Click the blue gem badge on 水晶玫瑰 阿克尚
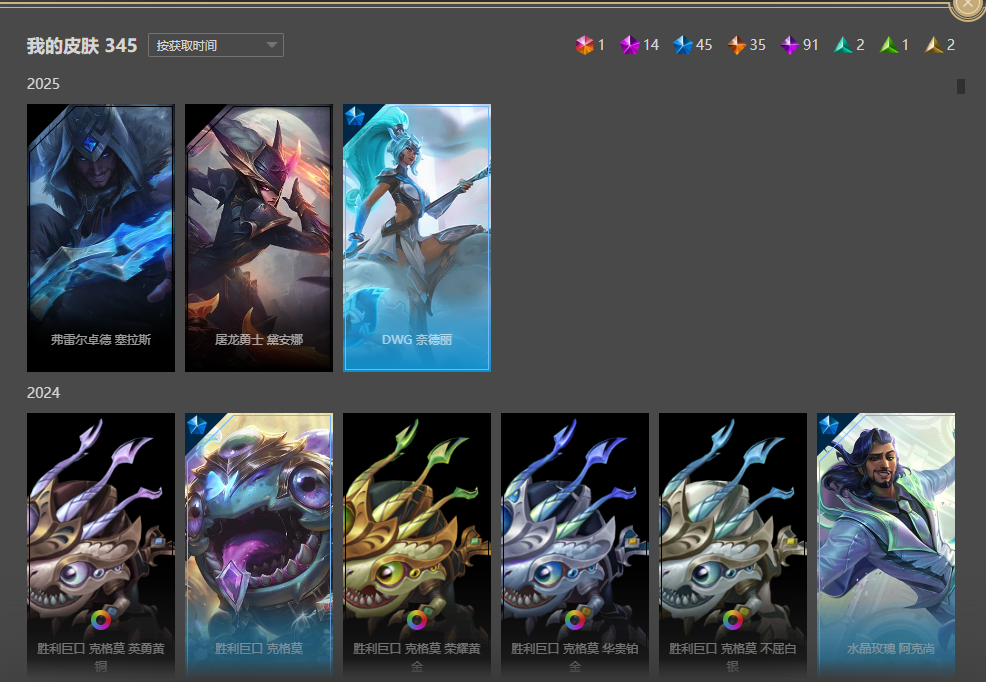986x682 pixels. [829, 425]
